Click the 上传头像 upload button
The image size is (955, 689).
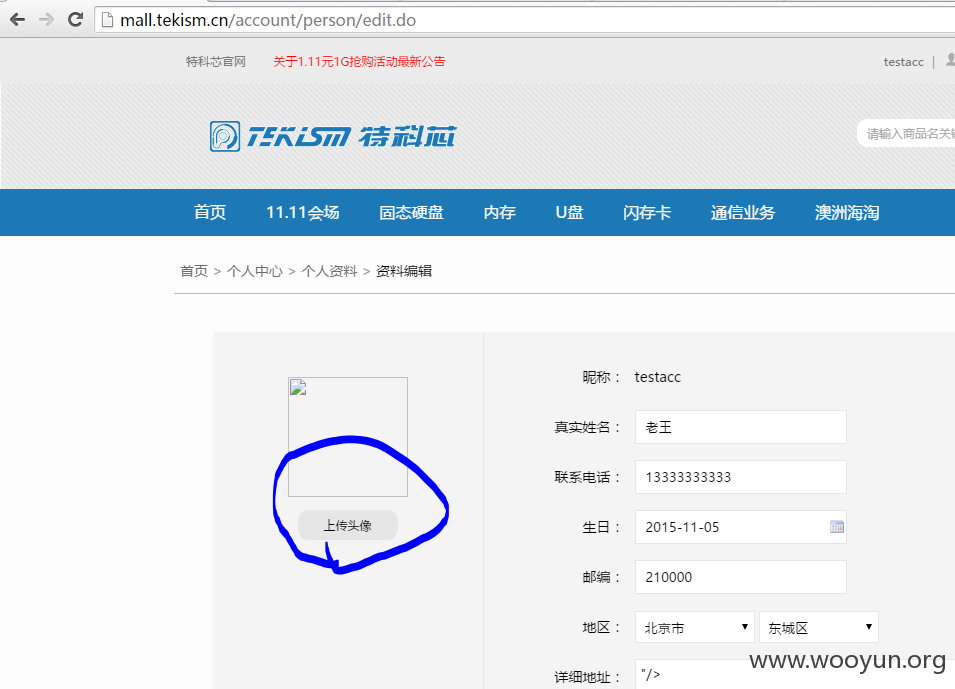pyautogui.click(x=348, y=525)
